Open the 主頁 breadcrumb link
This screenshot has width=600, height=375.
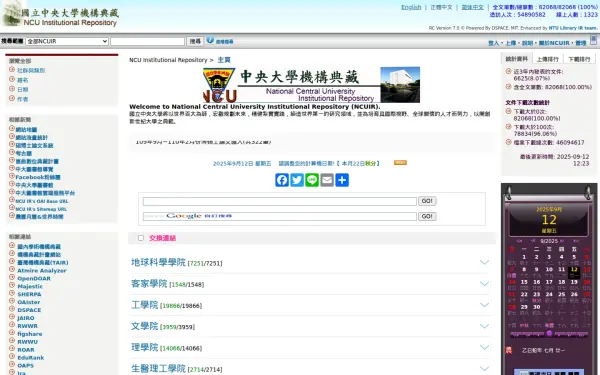(x=224, y=60)
